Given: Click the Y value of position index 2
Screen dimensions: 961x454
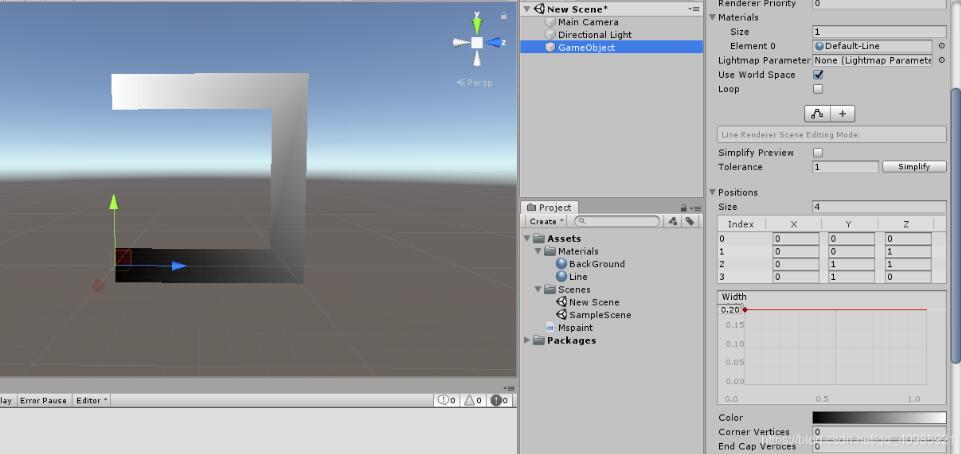Looking at the screenshot, I should point(851,264).
